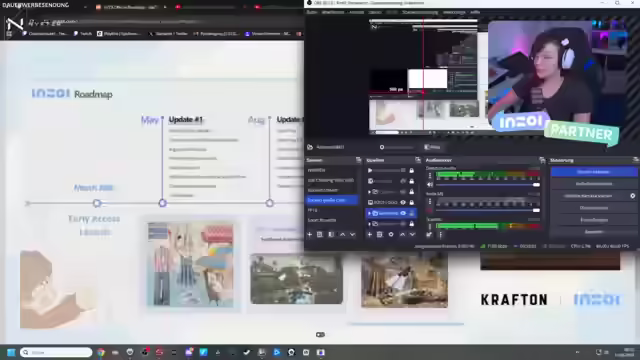Select highlighted blue scene in Scenes list
Viewport: 640px width, 360px height.
[332, 200]
